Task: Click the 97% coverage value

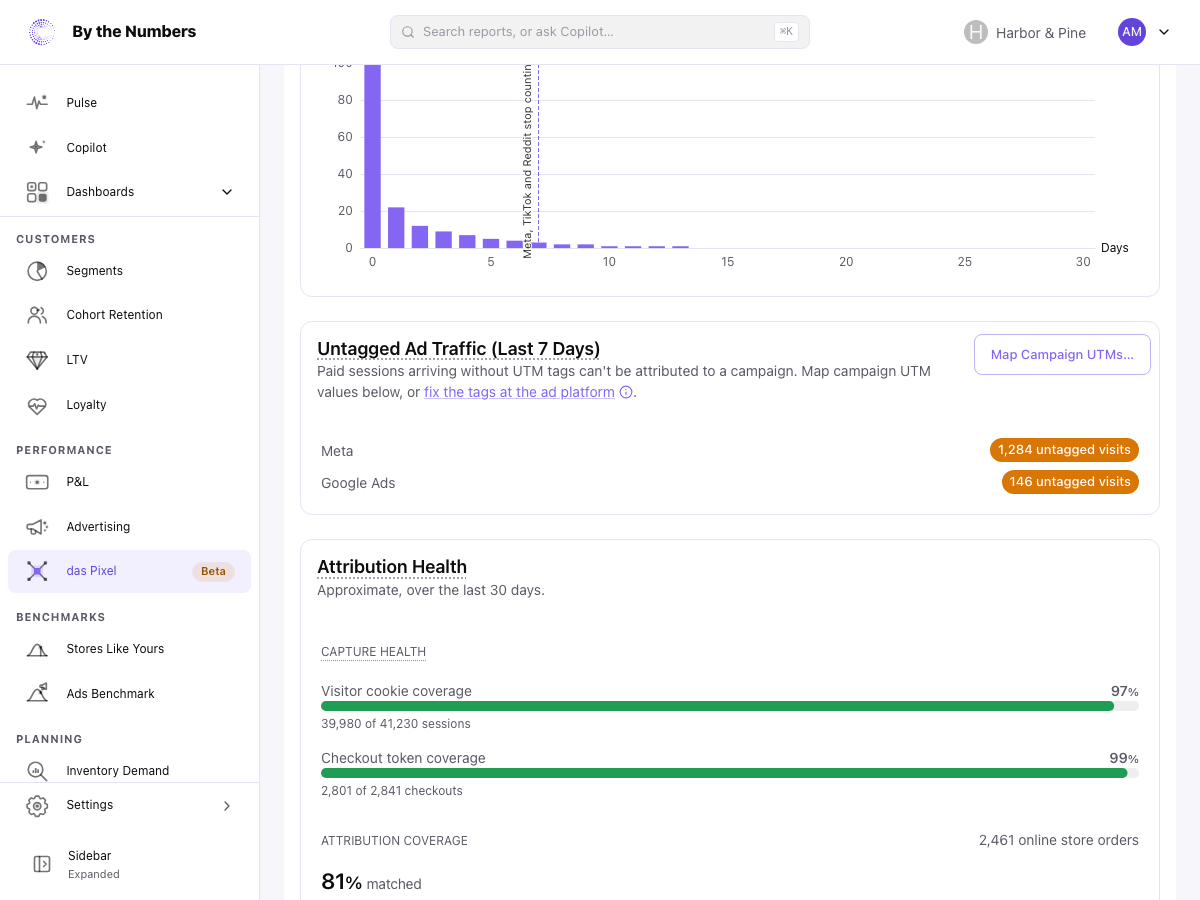Action: 1124,691
